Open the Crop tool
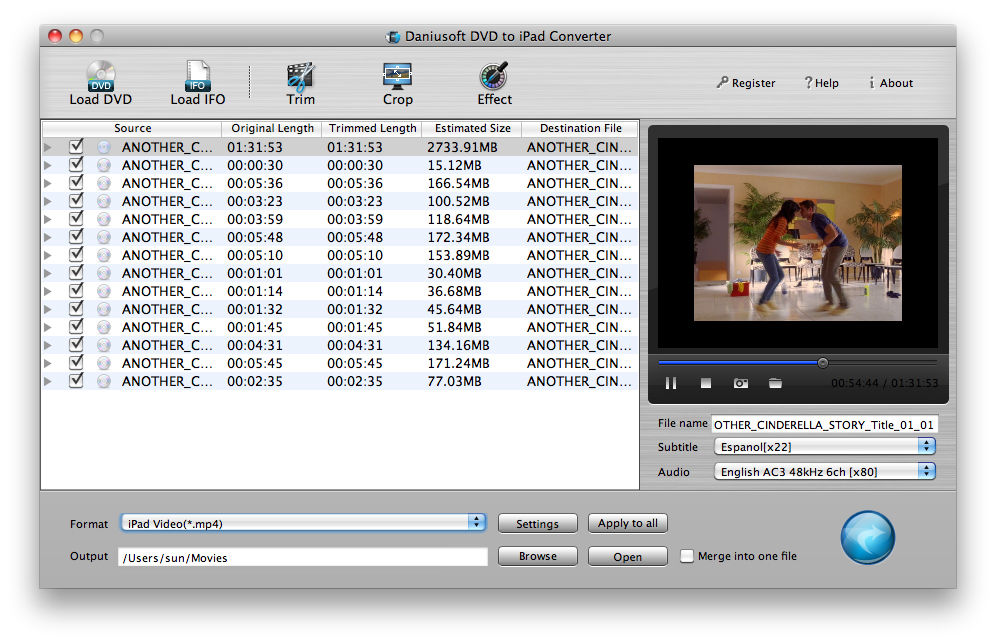This screenshot has width=996, height=643. pos(398,83)
